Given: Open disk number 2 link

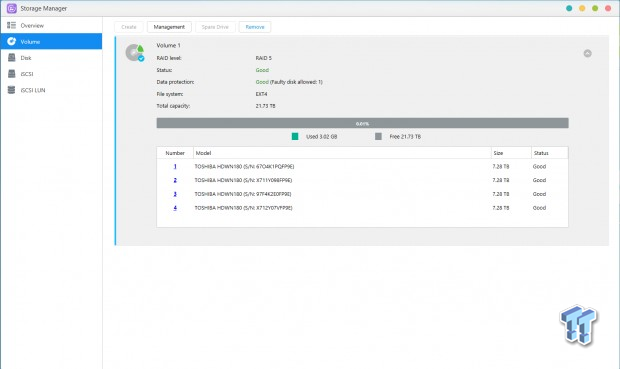Looking at the screenshot, I should click(x=175, y=180).
